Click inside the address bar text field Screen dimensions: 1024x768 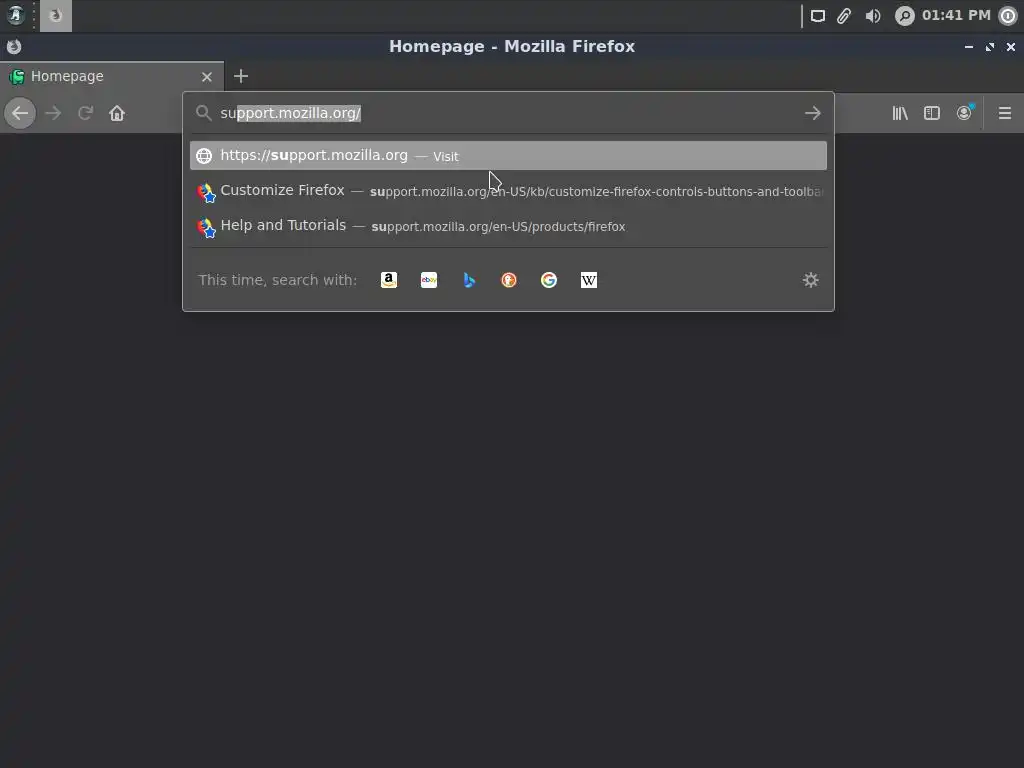pos(506,113)
